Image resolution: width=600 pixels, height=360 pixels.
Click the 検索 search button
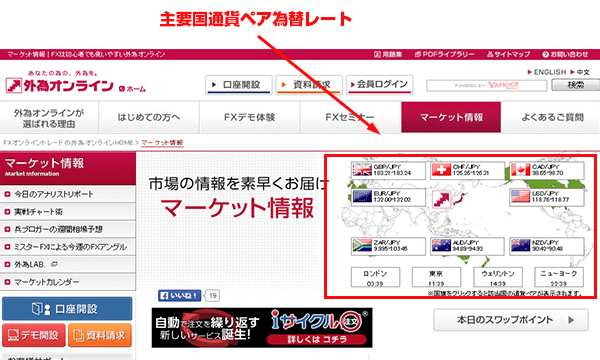pyautogui.click(x=576, y=85)
